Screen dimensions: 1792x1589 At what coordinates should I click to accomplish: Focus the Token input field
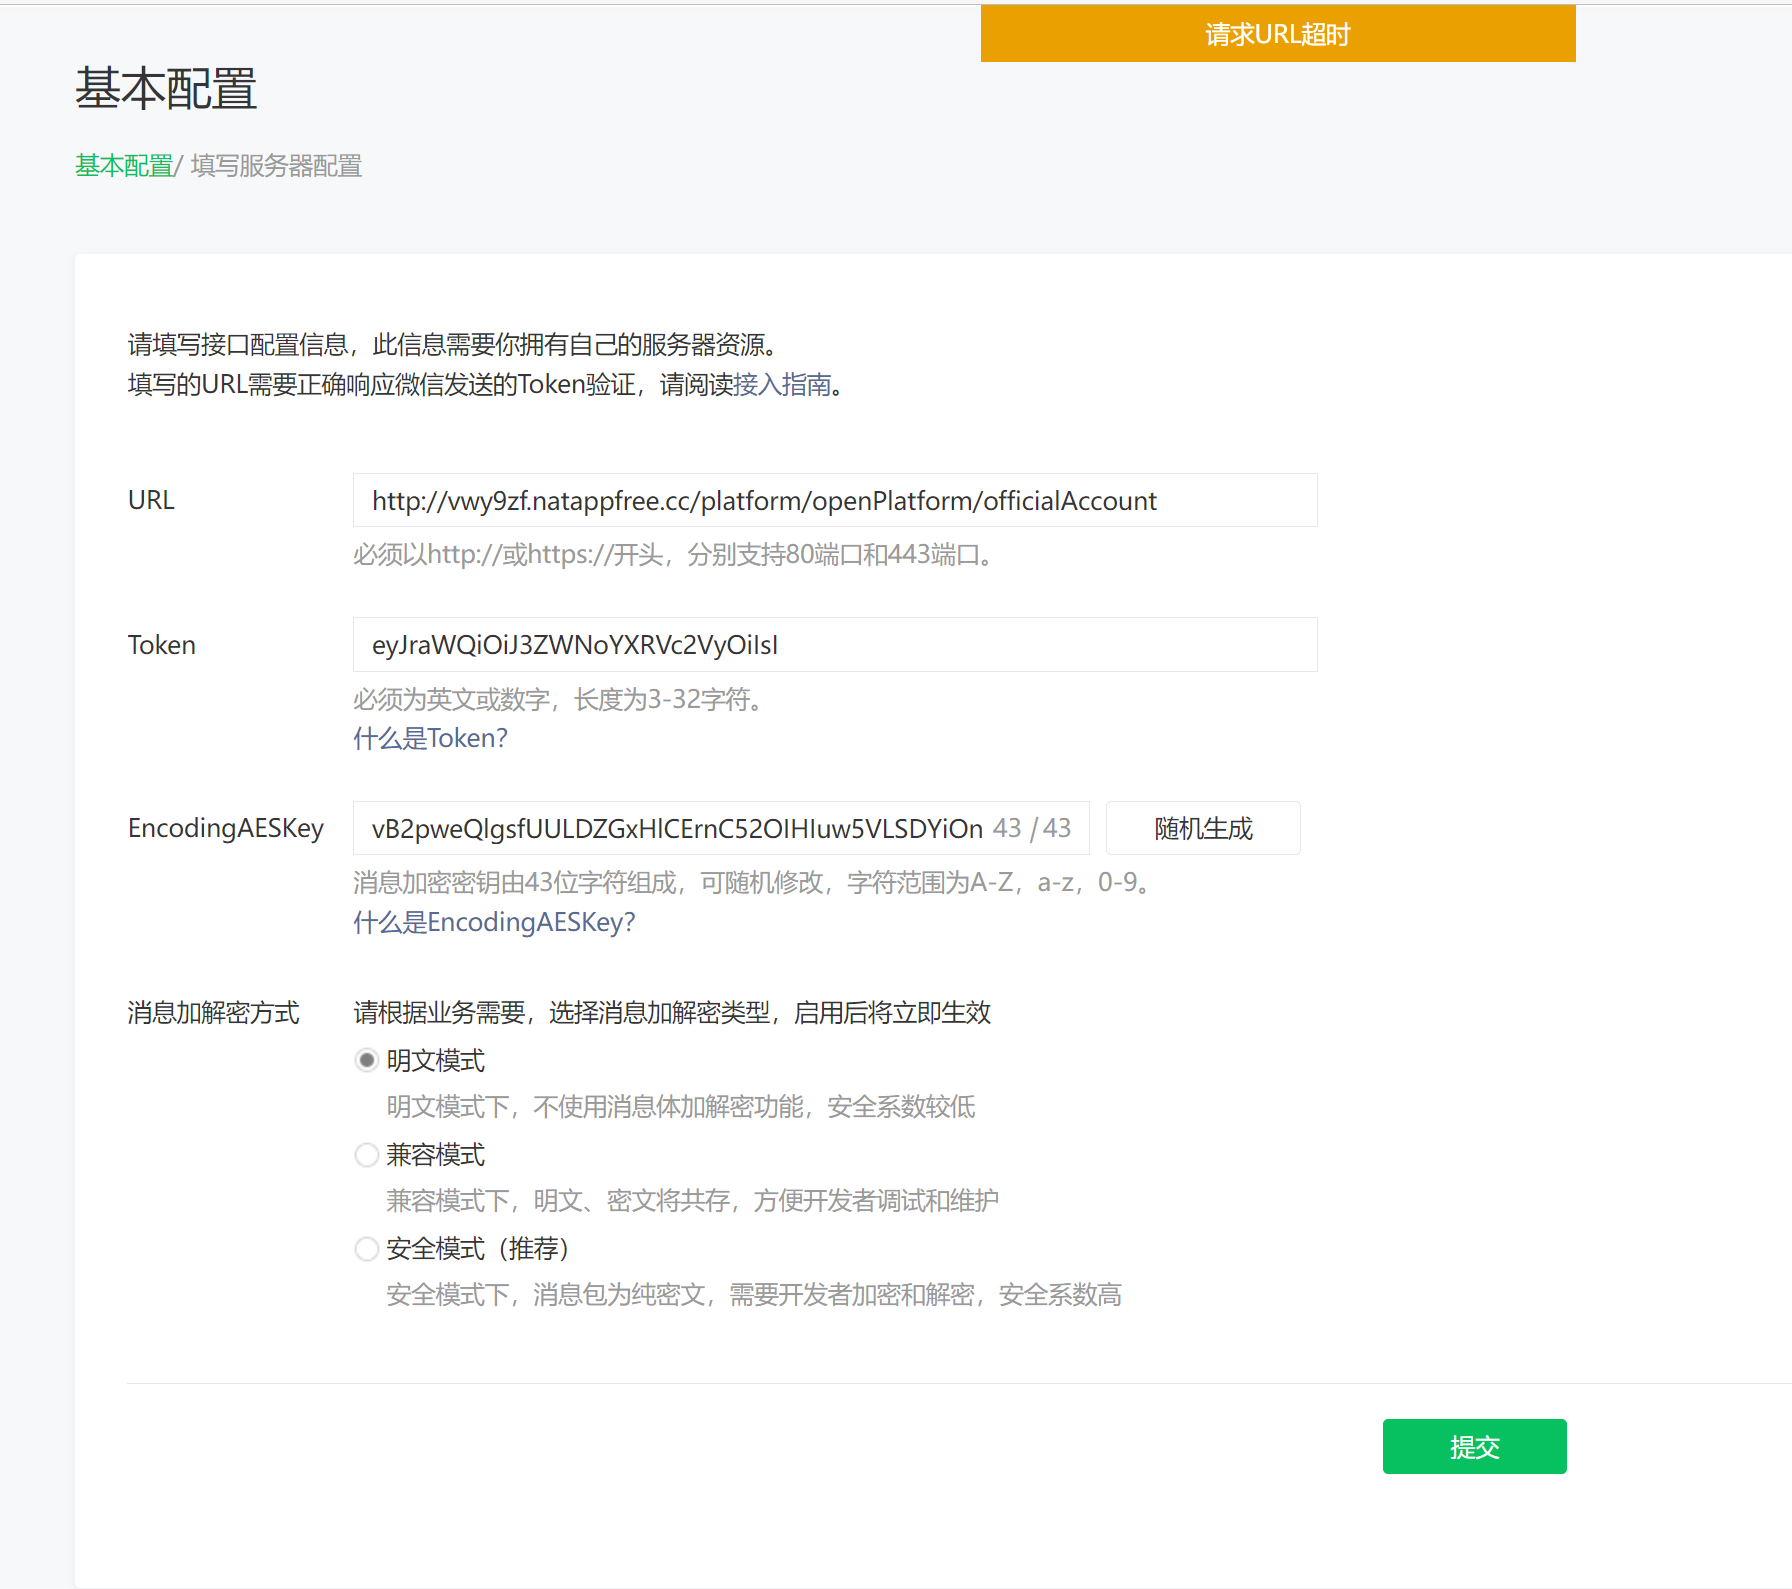[835, 645]
